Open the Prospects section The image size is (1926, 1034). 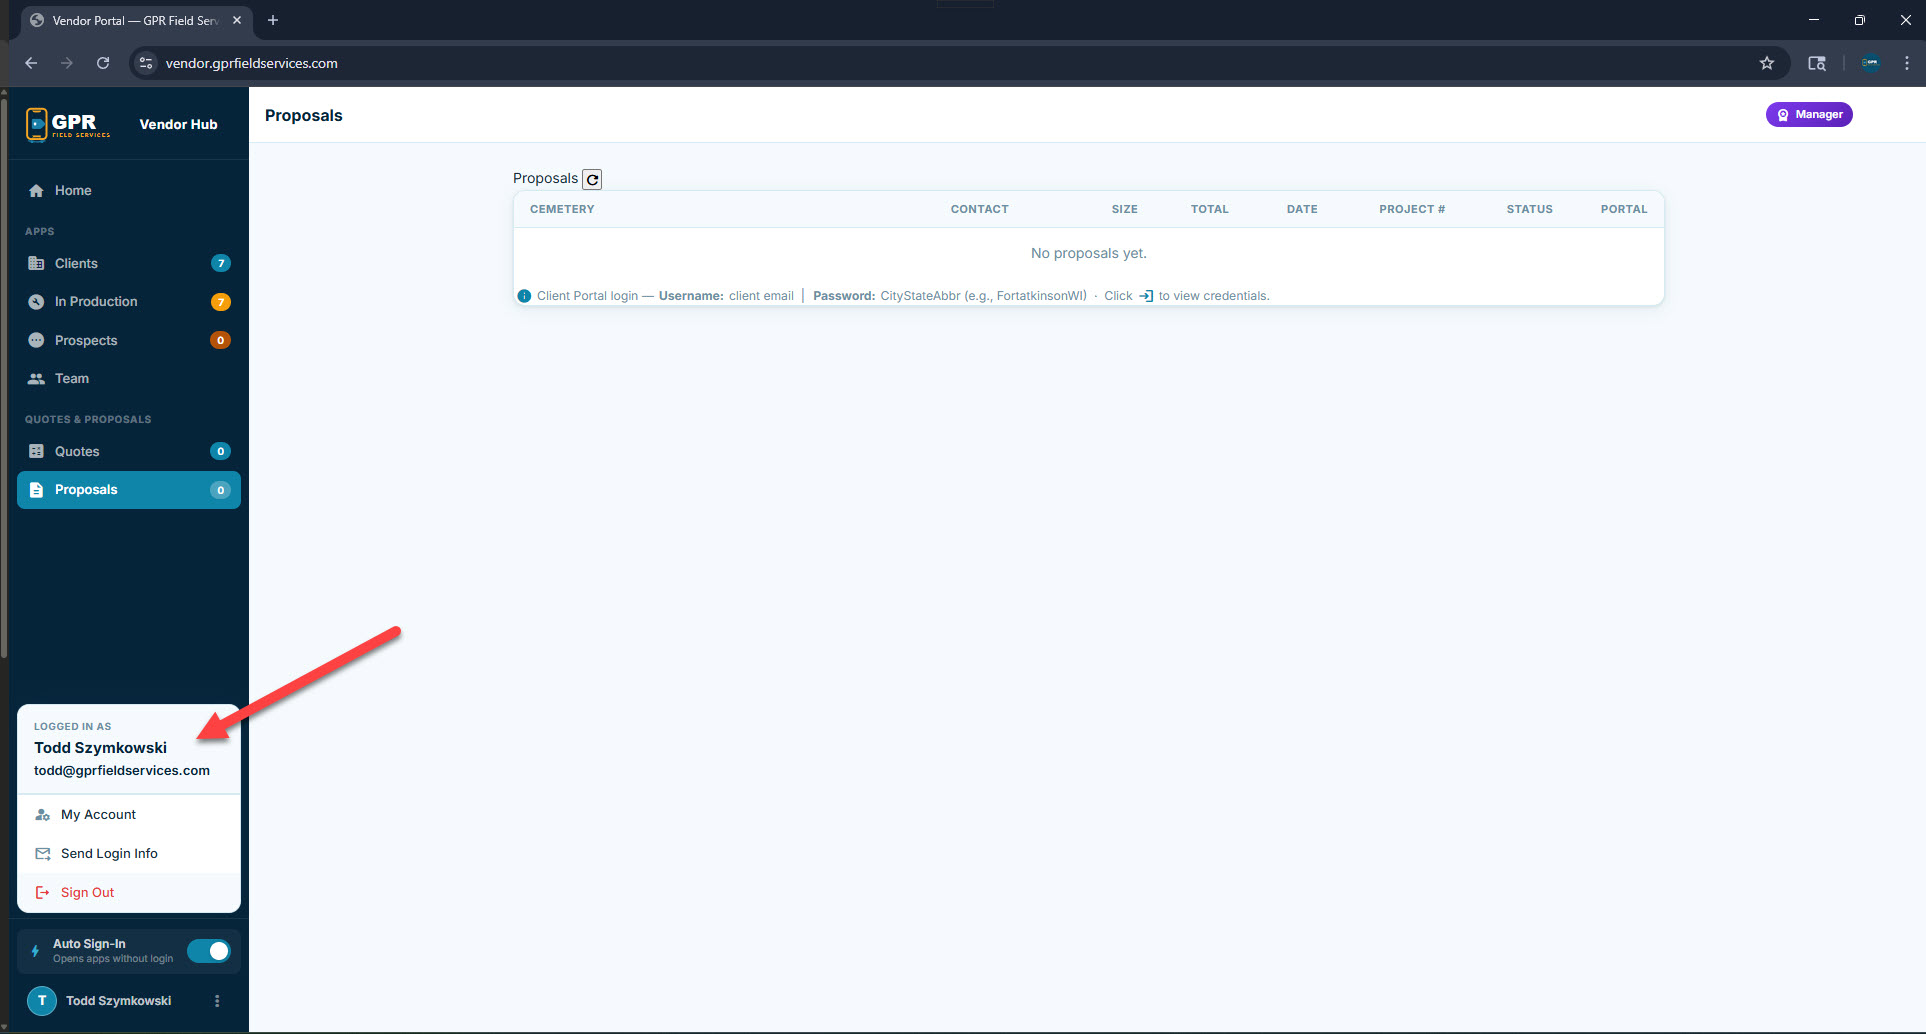point(86,341)
